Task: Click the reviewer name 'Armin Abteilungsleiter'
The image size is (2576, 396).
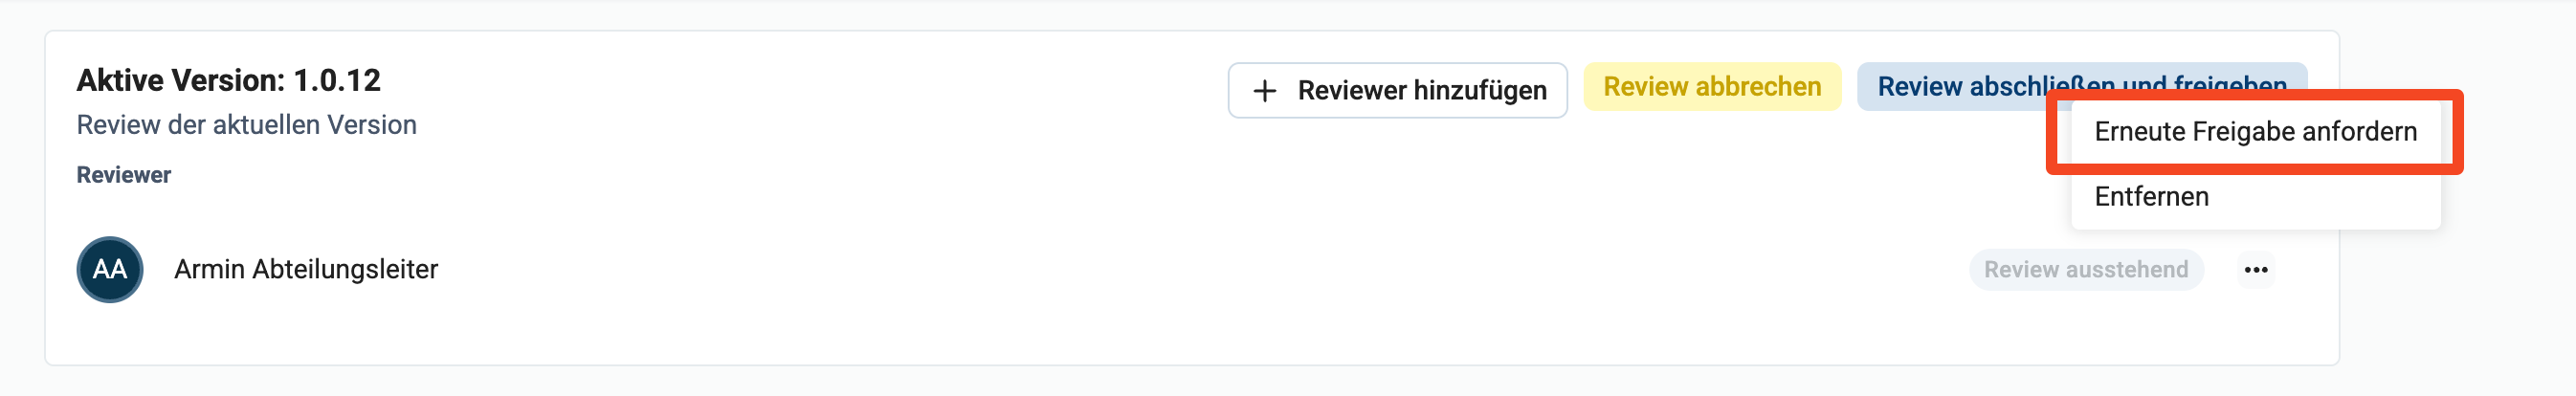Action: click(x=305, y=270)
